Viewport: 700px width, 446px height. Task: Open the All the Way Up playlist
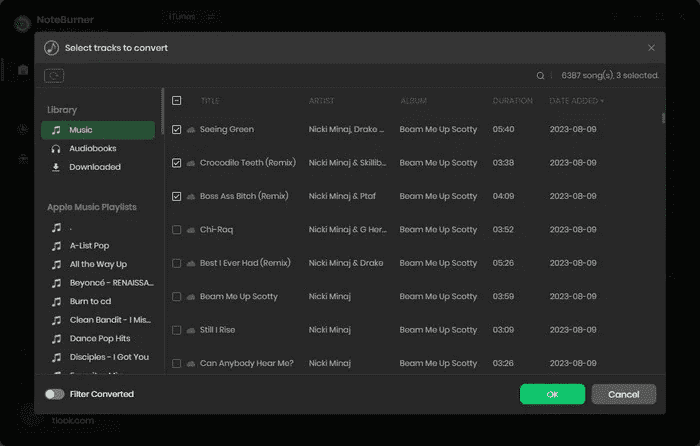(98, 264)
